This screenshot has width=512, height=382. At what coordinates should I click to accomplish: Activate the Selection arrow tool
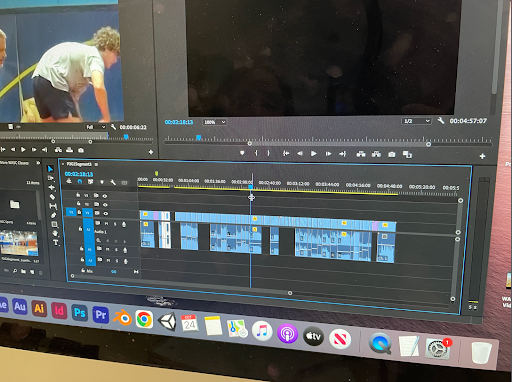50,169
